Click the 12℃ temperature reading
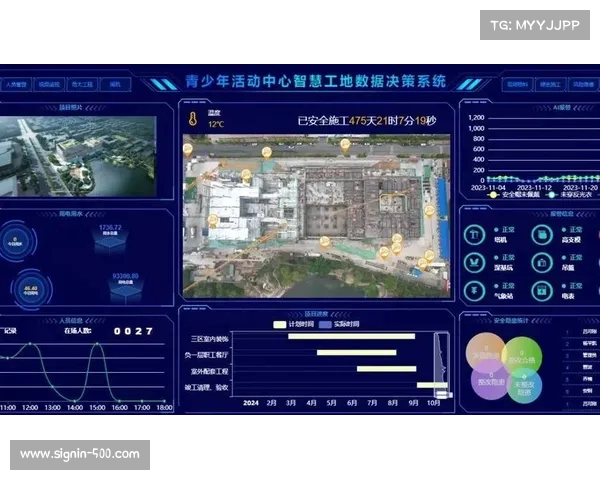 pyautogui.click(x=216, y=124)
